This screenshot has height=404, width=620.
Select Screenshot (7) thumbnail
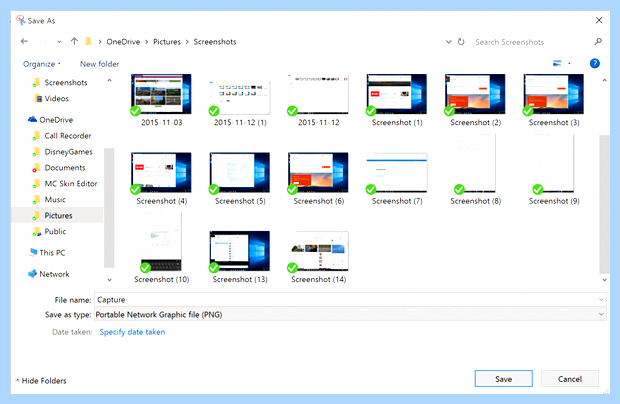click(x=397, y=173)
